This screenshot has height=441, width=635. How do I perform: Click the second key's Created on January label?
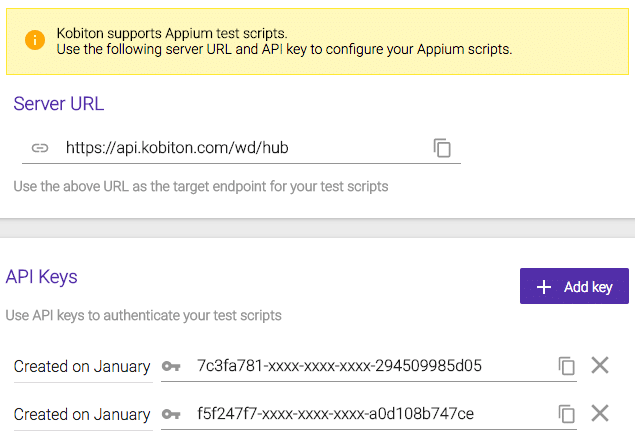pos(82,414)
